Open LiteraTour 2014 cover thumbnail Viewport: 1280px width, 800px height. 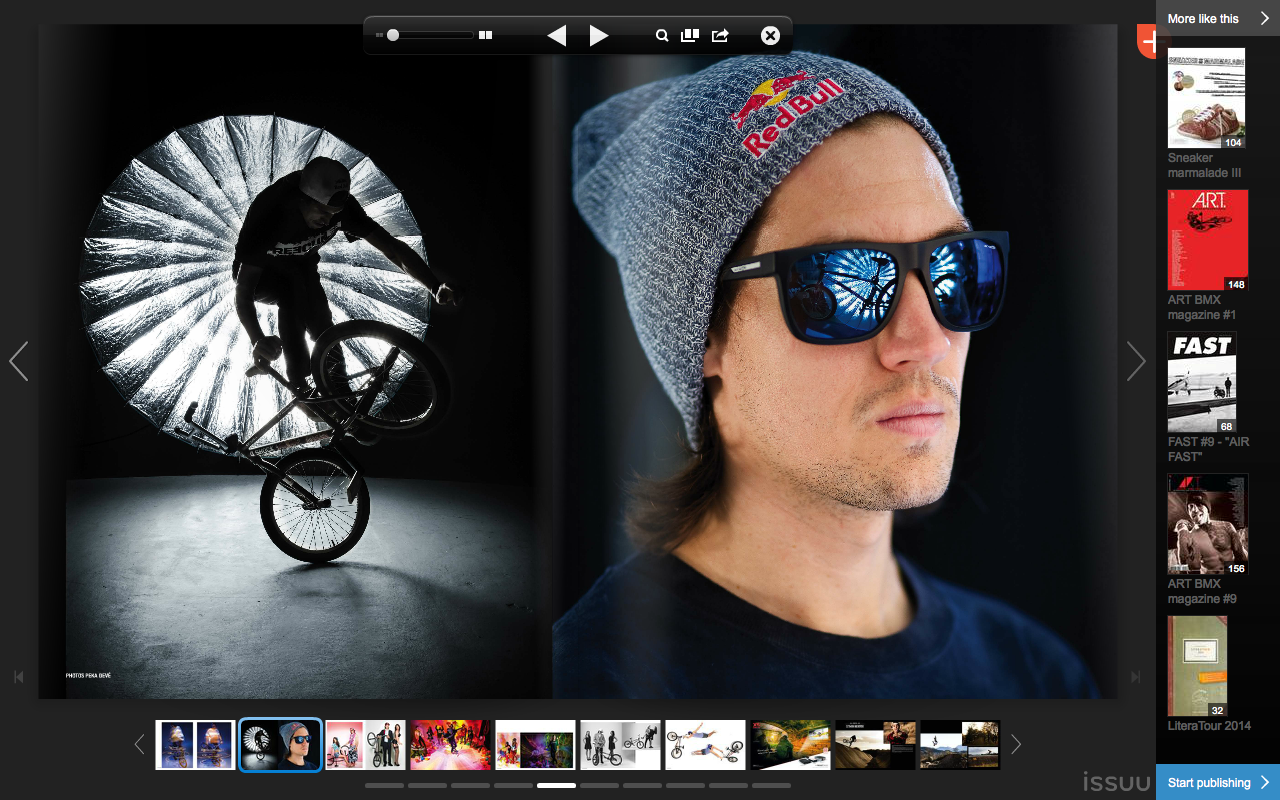tap(1197, 666)
